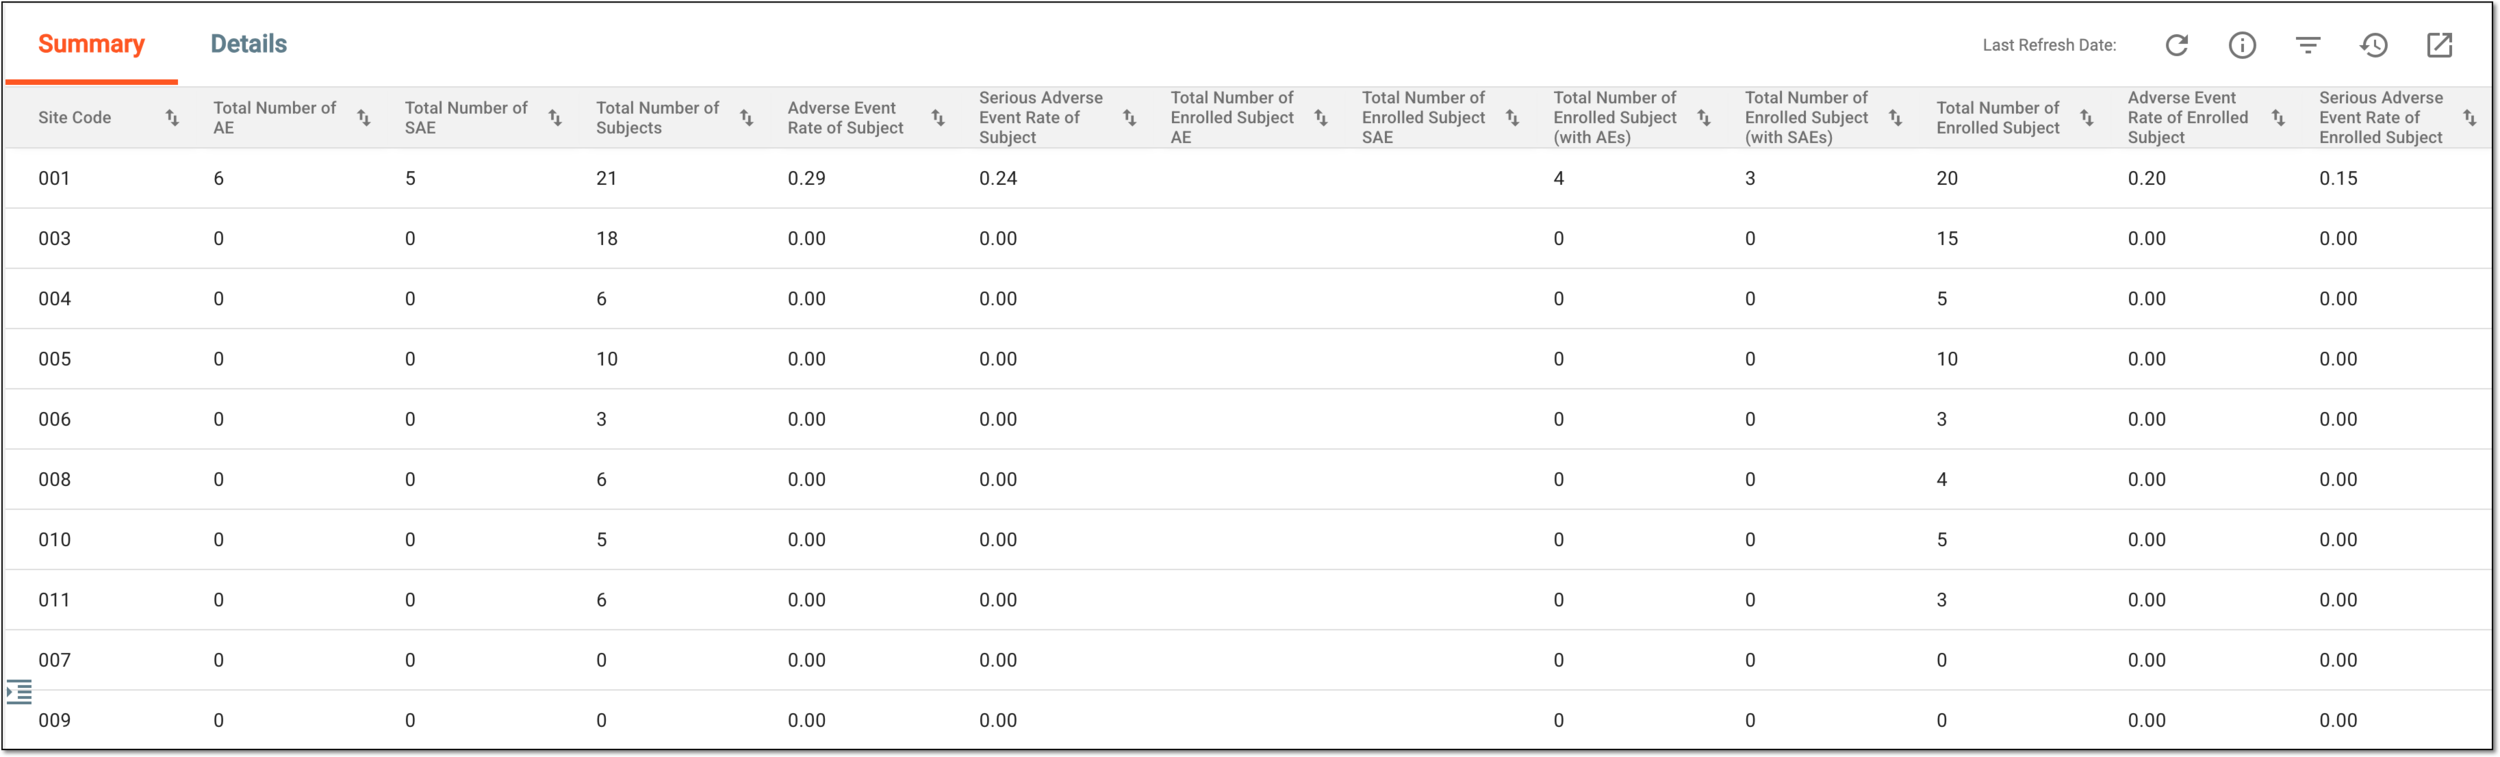Select site code 008 cell
This screenshot has height=757, width=2500.
pyautogui.click(x=54, y=480)
